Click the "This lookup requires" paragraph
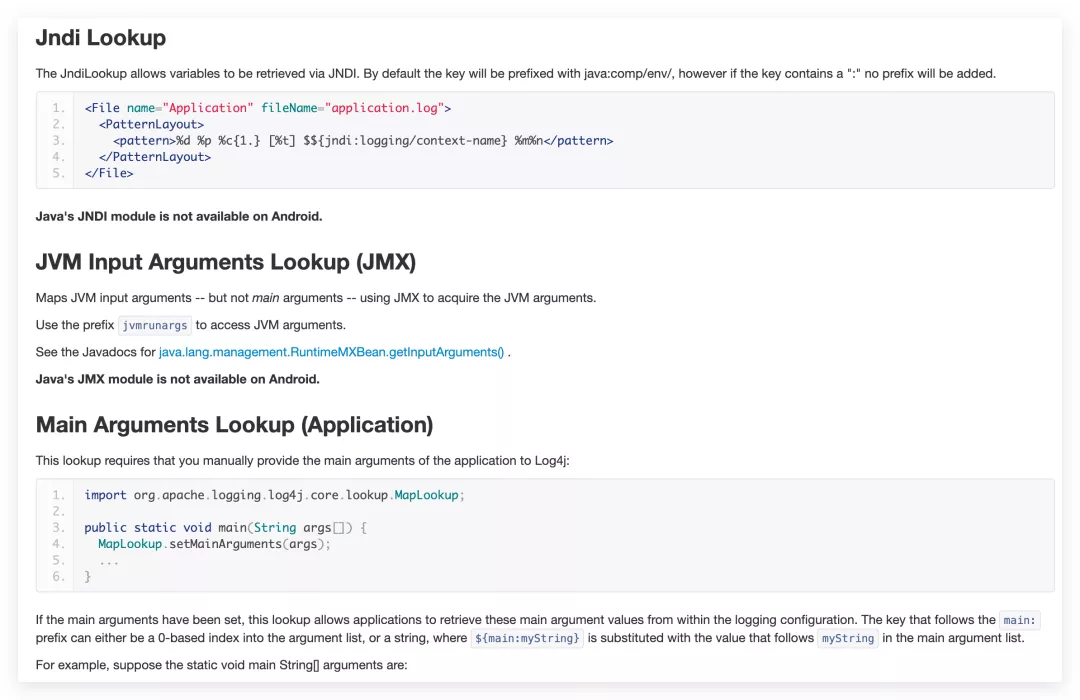Image resolution: width=1080 pixels, height=700 pixels. tap(301, 460)
